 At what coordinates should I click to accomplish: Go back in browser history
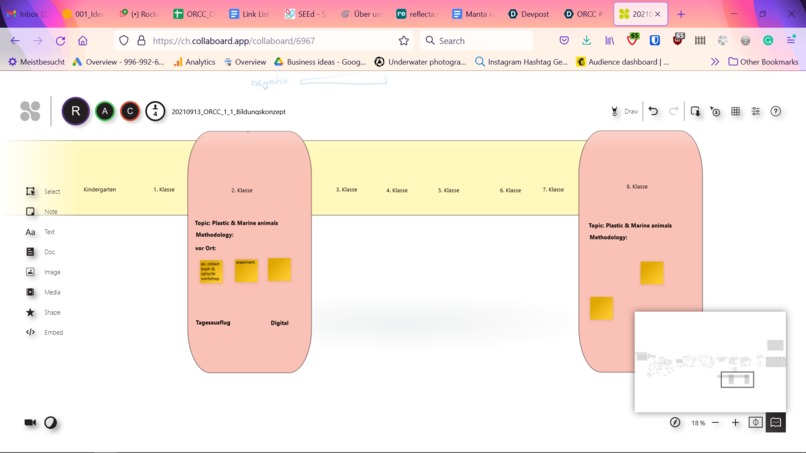coord(15,41)
